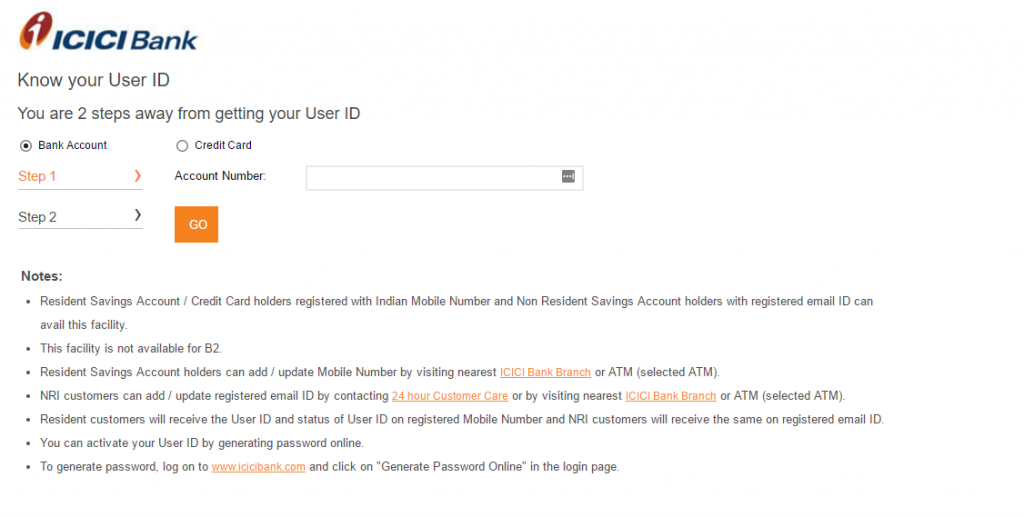The image size is (1024, 517).
Task: Select the Bank Account radio button
Action: [x=25, y=146]
